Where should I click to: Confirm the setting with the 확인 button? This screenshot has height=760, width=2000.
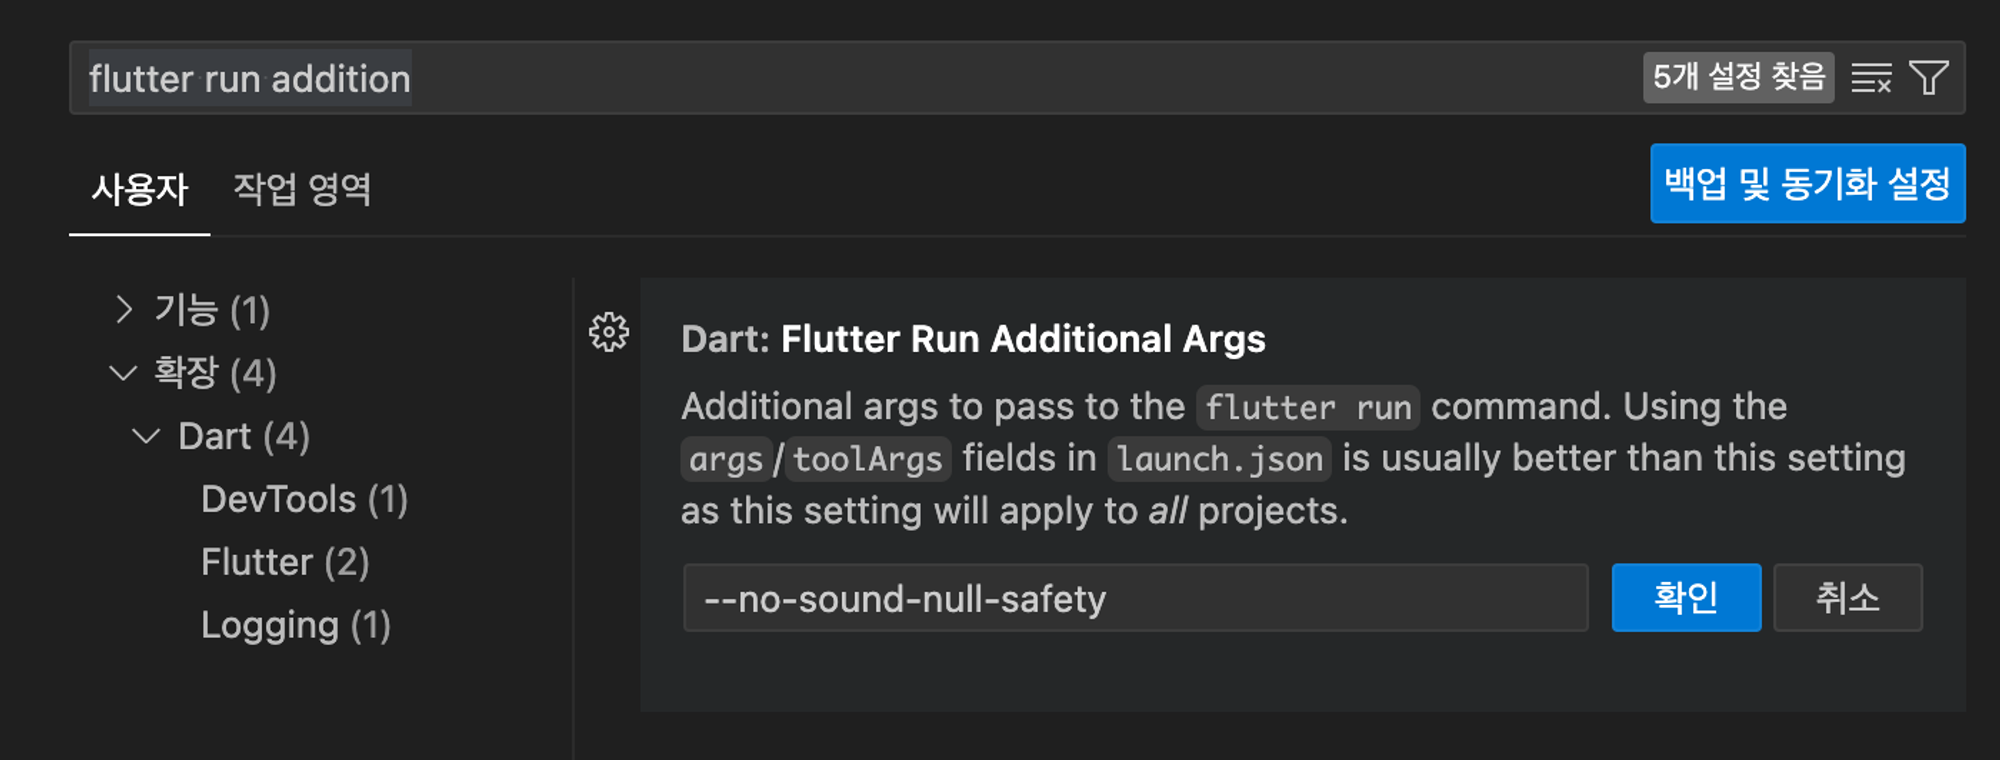(1686, 597)
